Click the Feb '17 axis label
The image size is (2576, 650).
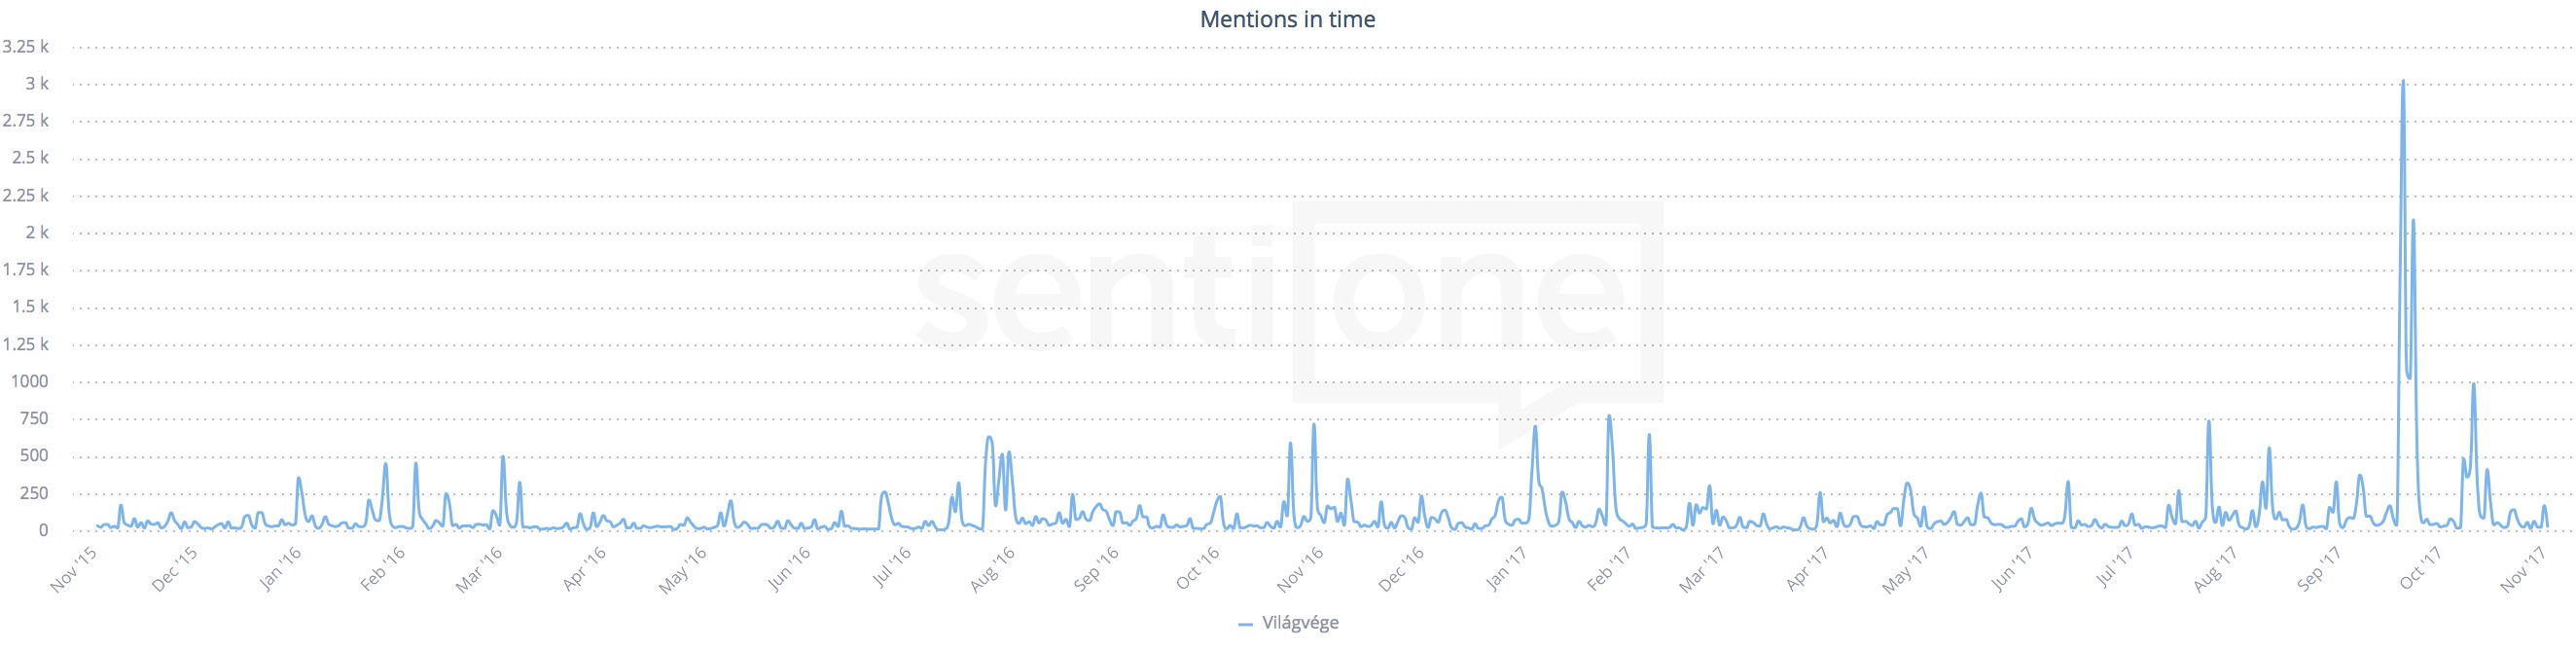click(x=1609, y=569)
